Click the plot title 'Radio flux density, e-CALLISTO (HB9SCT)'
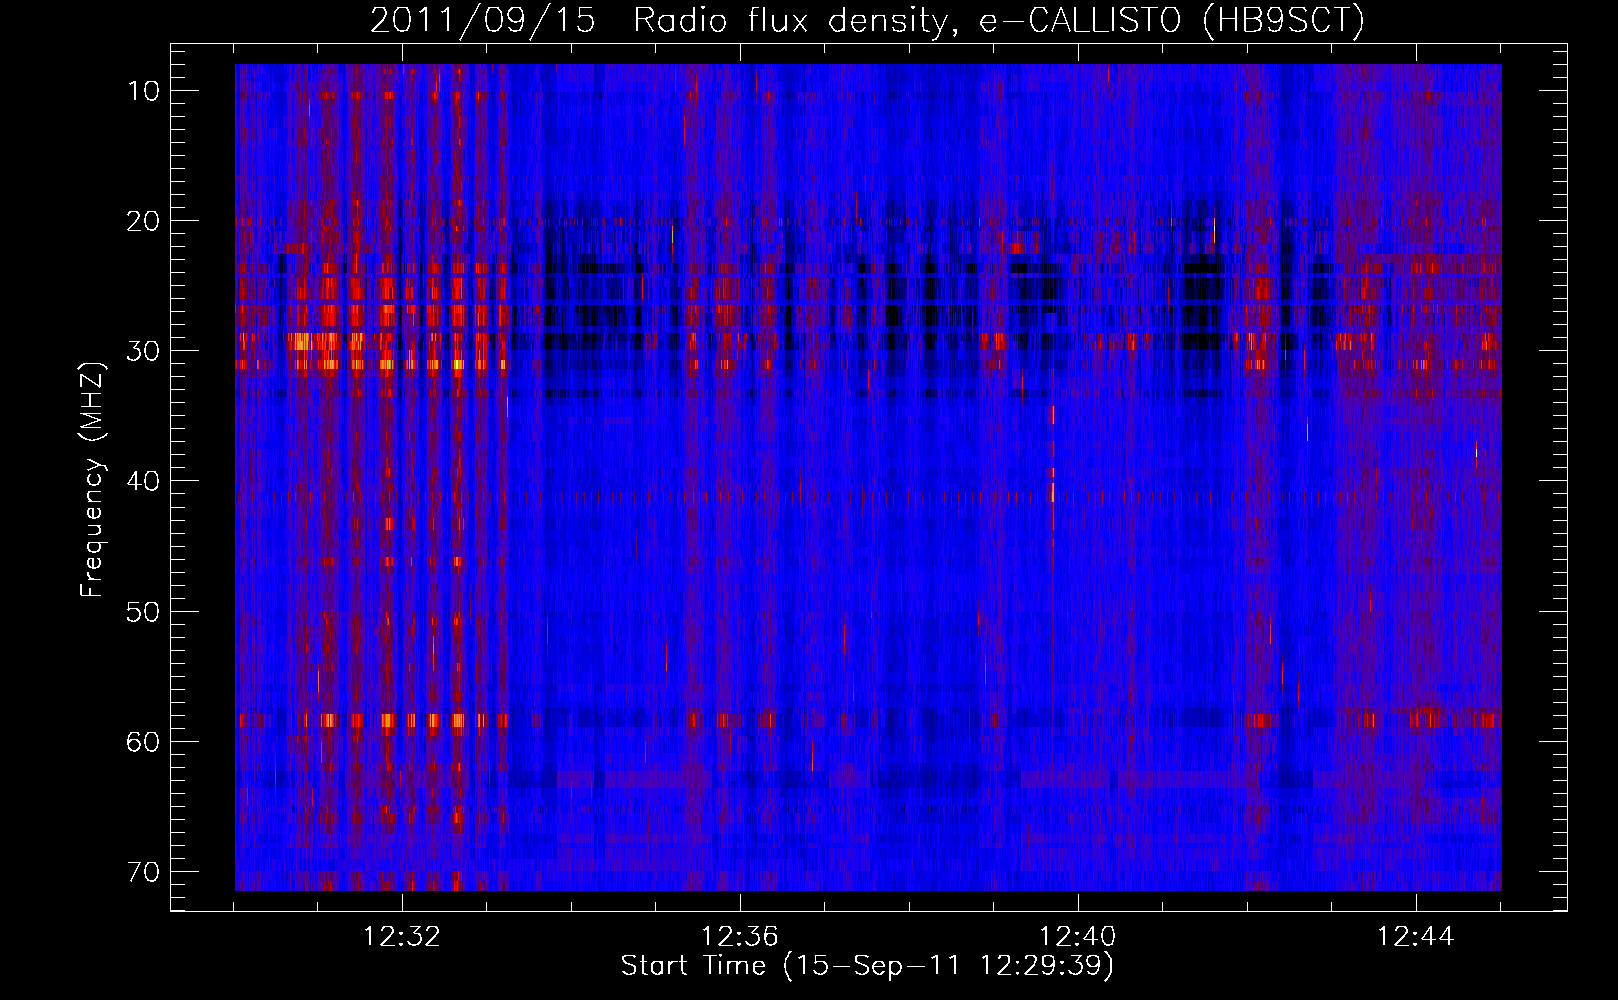1618x1000 pixels. (x=999, y=21)
